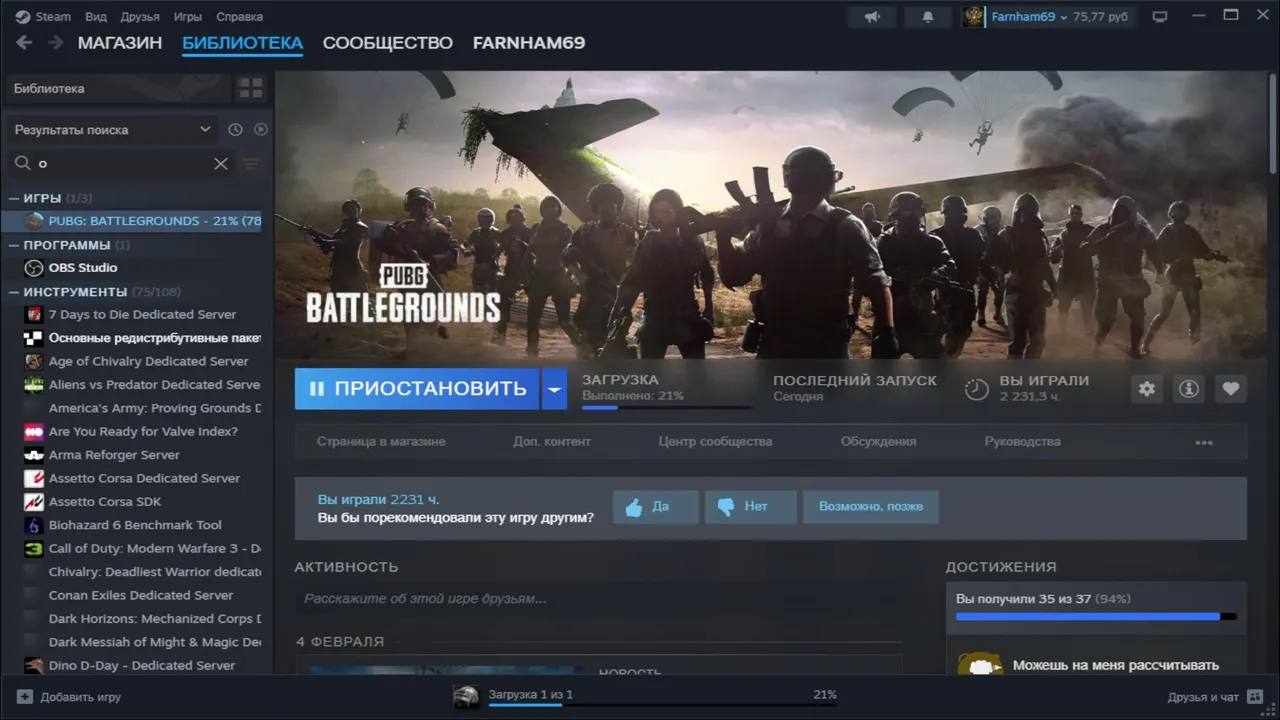
Task: Select Age of Chivalry Dedicated Server
Action: point(141,361)
